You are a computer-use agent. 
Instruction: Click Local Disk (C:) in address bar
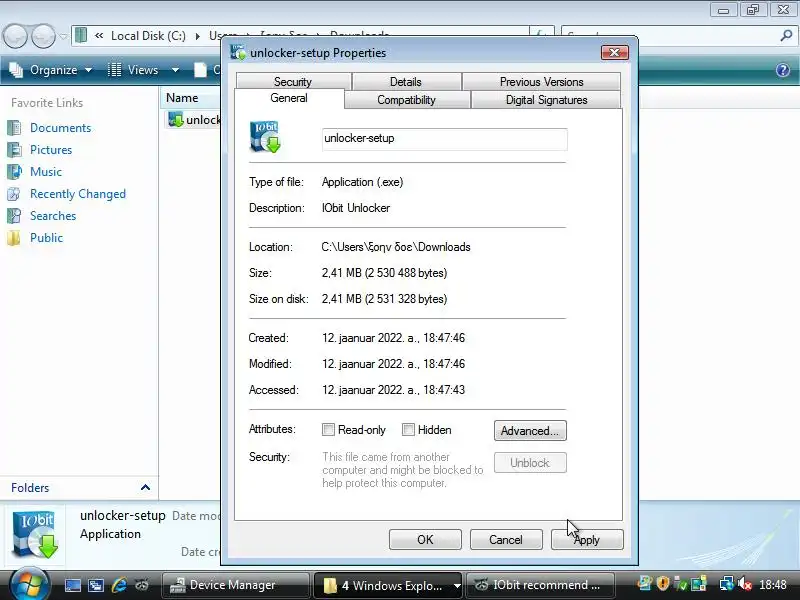tap(148, 36)
